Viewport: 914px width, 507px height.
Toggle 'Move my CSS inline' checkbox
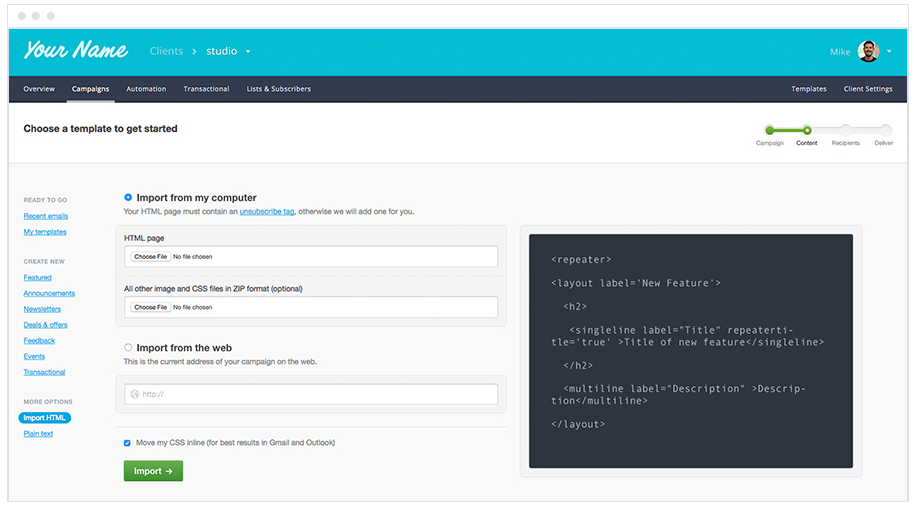pyautogui.click(x=127, y=443)
